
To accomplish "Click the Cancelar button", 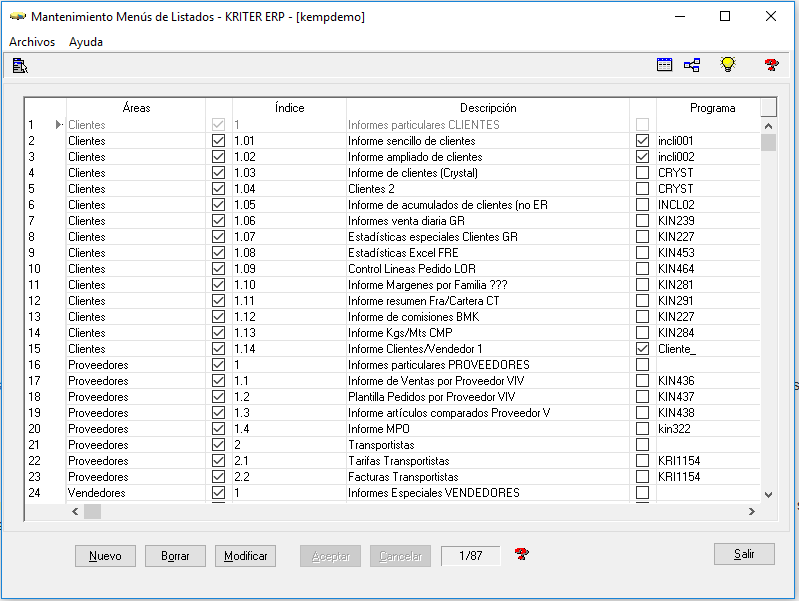I will coord(401,556).
